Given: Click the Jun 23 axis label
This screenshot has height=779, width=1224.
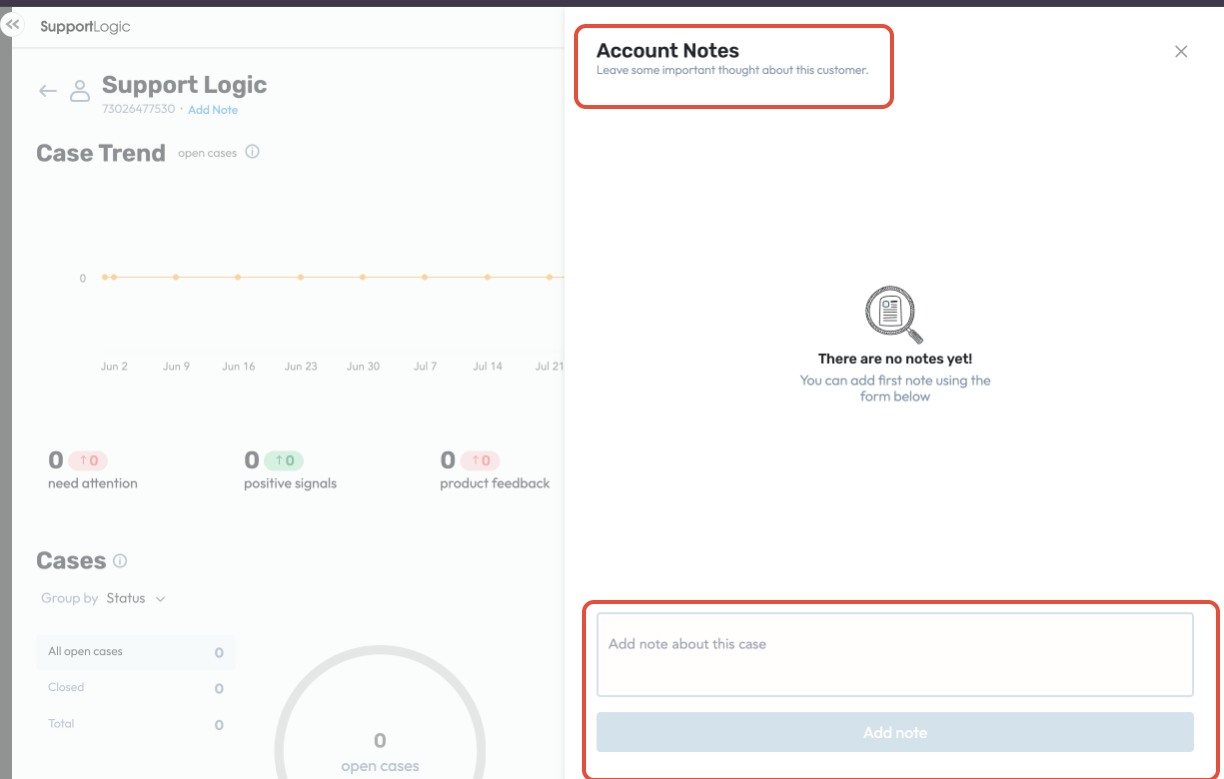Looking at the screenshot, I should pos(300,367).
